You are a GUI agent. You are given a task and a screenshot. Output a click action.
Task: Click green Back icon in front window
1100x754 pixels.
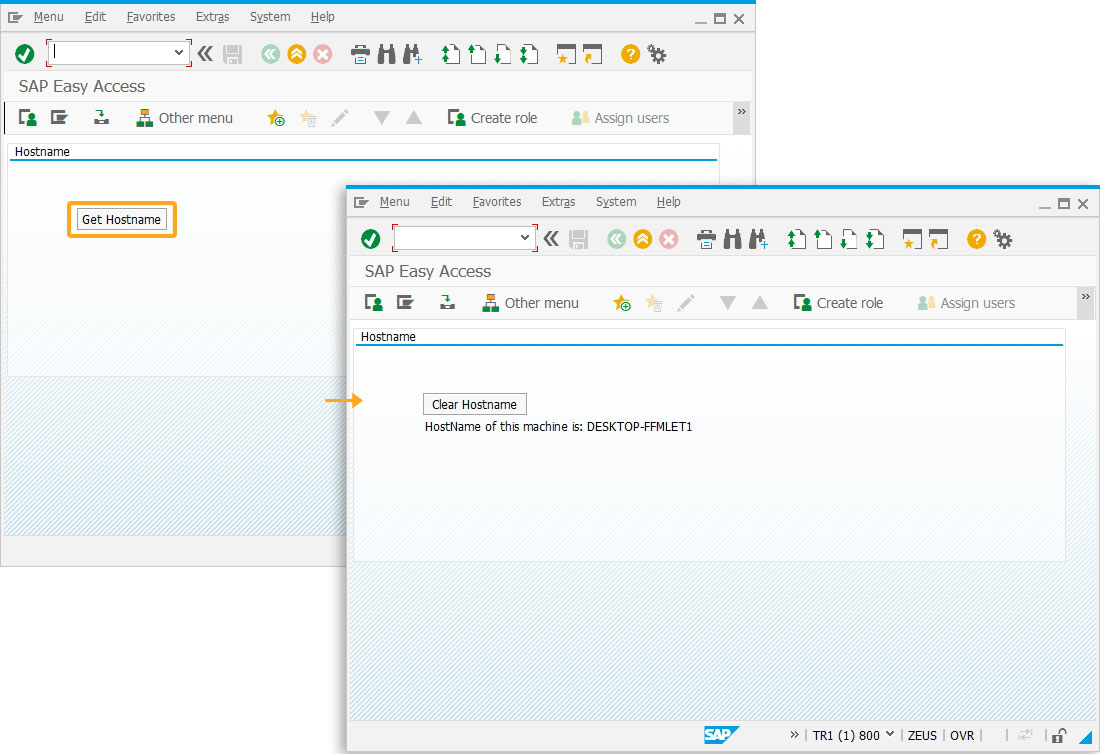(x=617, y=239)
